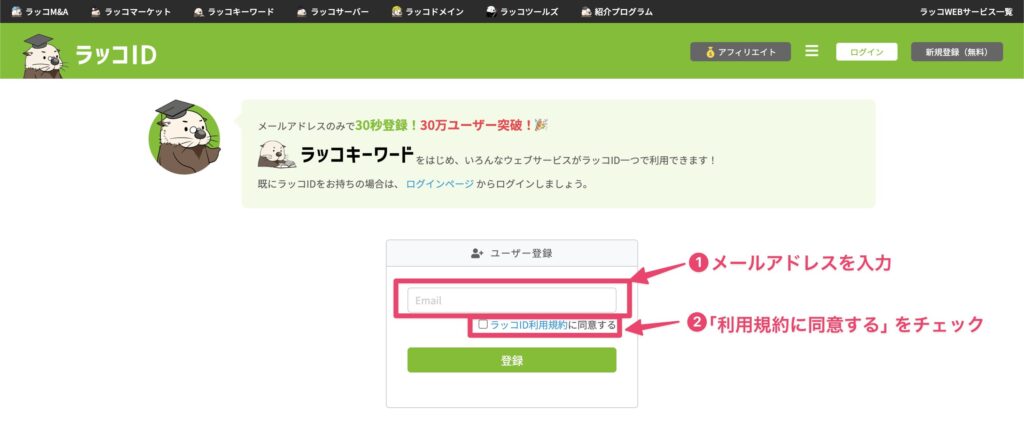
Task: Open the アフィリエイト button
Action: (x=741, y=52)
